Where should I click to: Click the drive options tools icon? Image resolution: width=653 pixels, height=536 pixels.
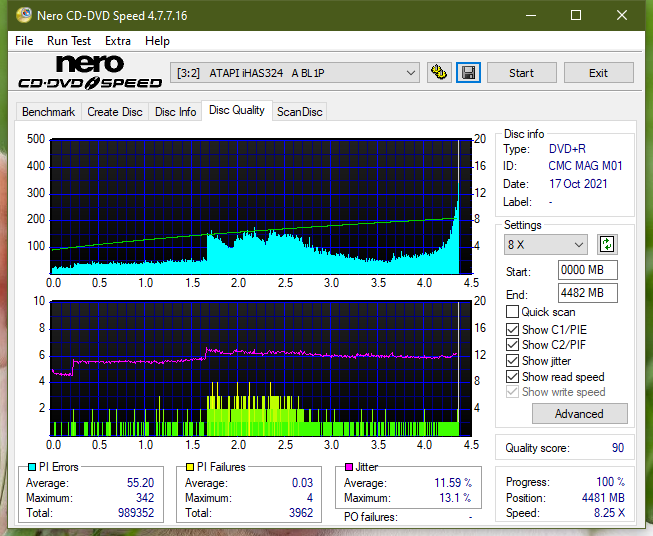[x=439, y=73]
